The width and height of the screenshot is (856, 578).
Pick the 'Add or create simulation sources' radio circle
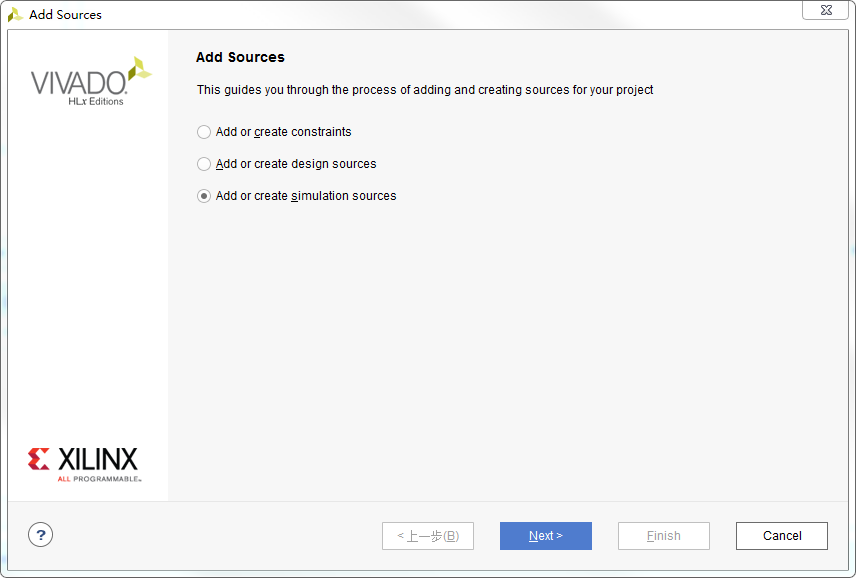pyautogui.click(x=204, y=196)
